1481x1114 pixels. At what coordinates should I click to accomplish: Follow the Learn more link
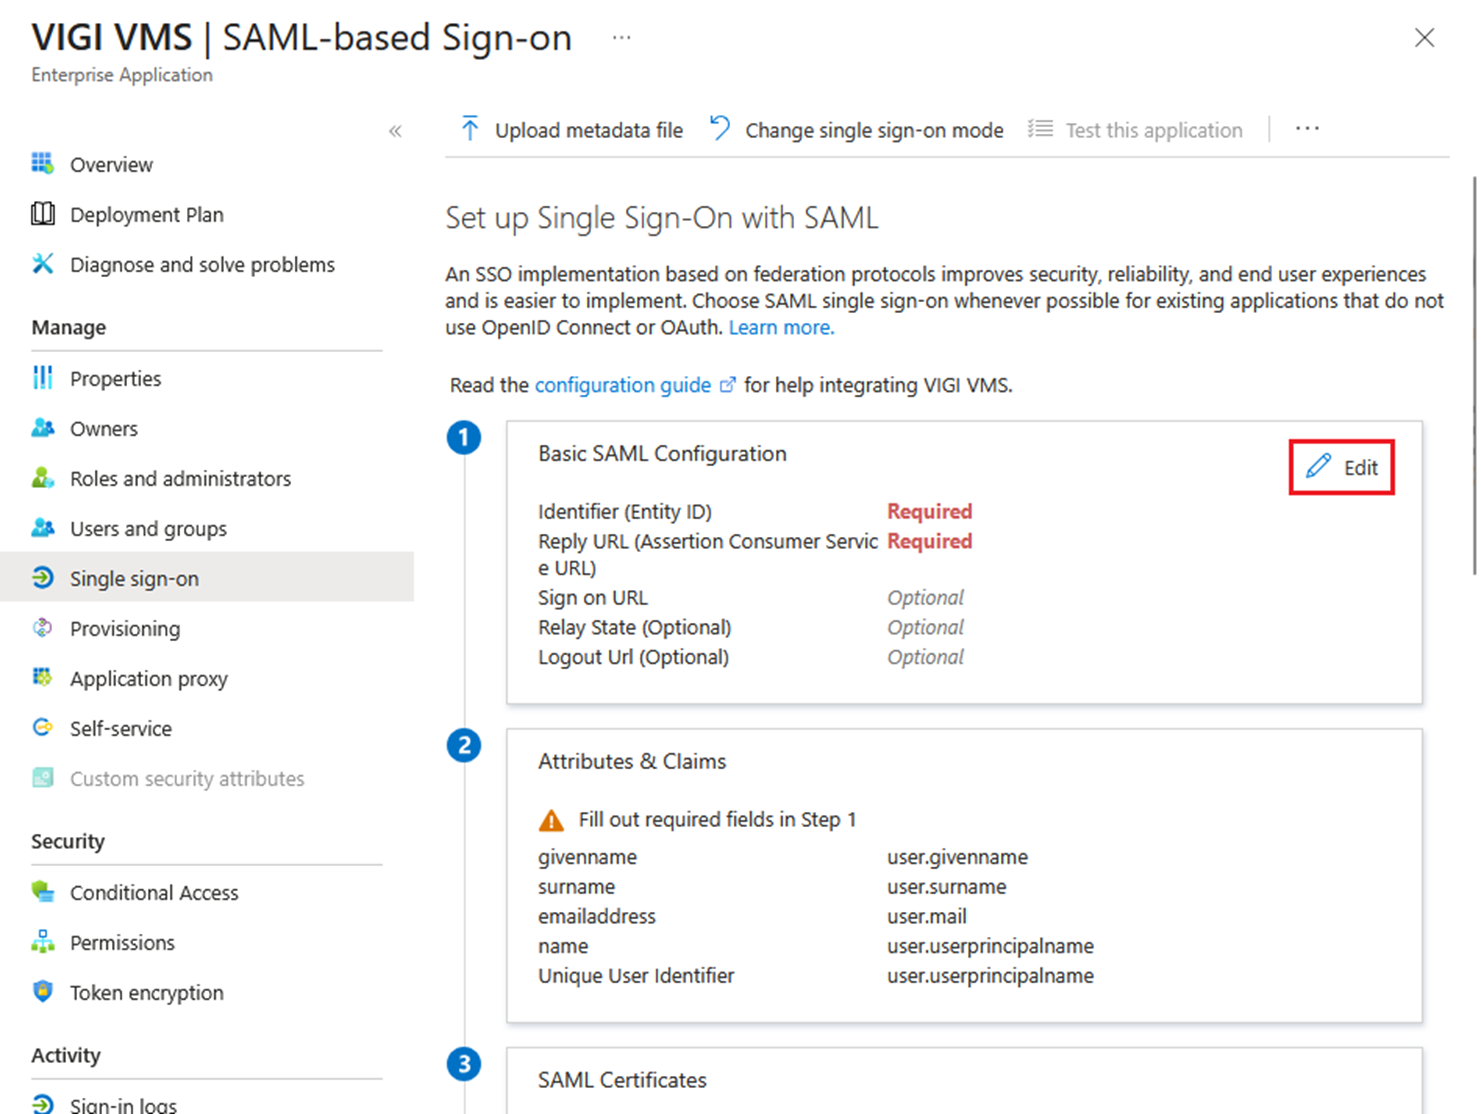(x=781, y=328)
